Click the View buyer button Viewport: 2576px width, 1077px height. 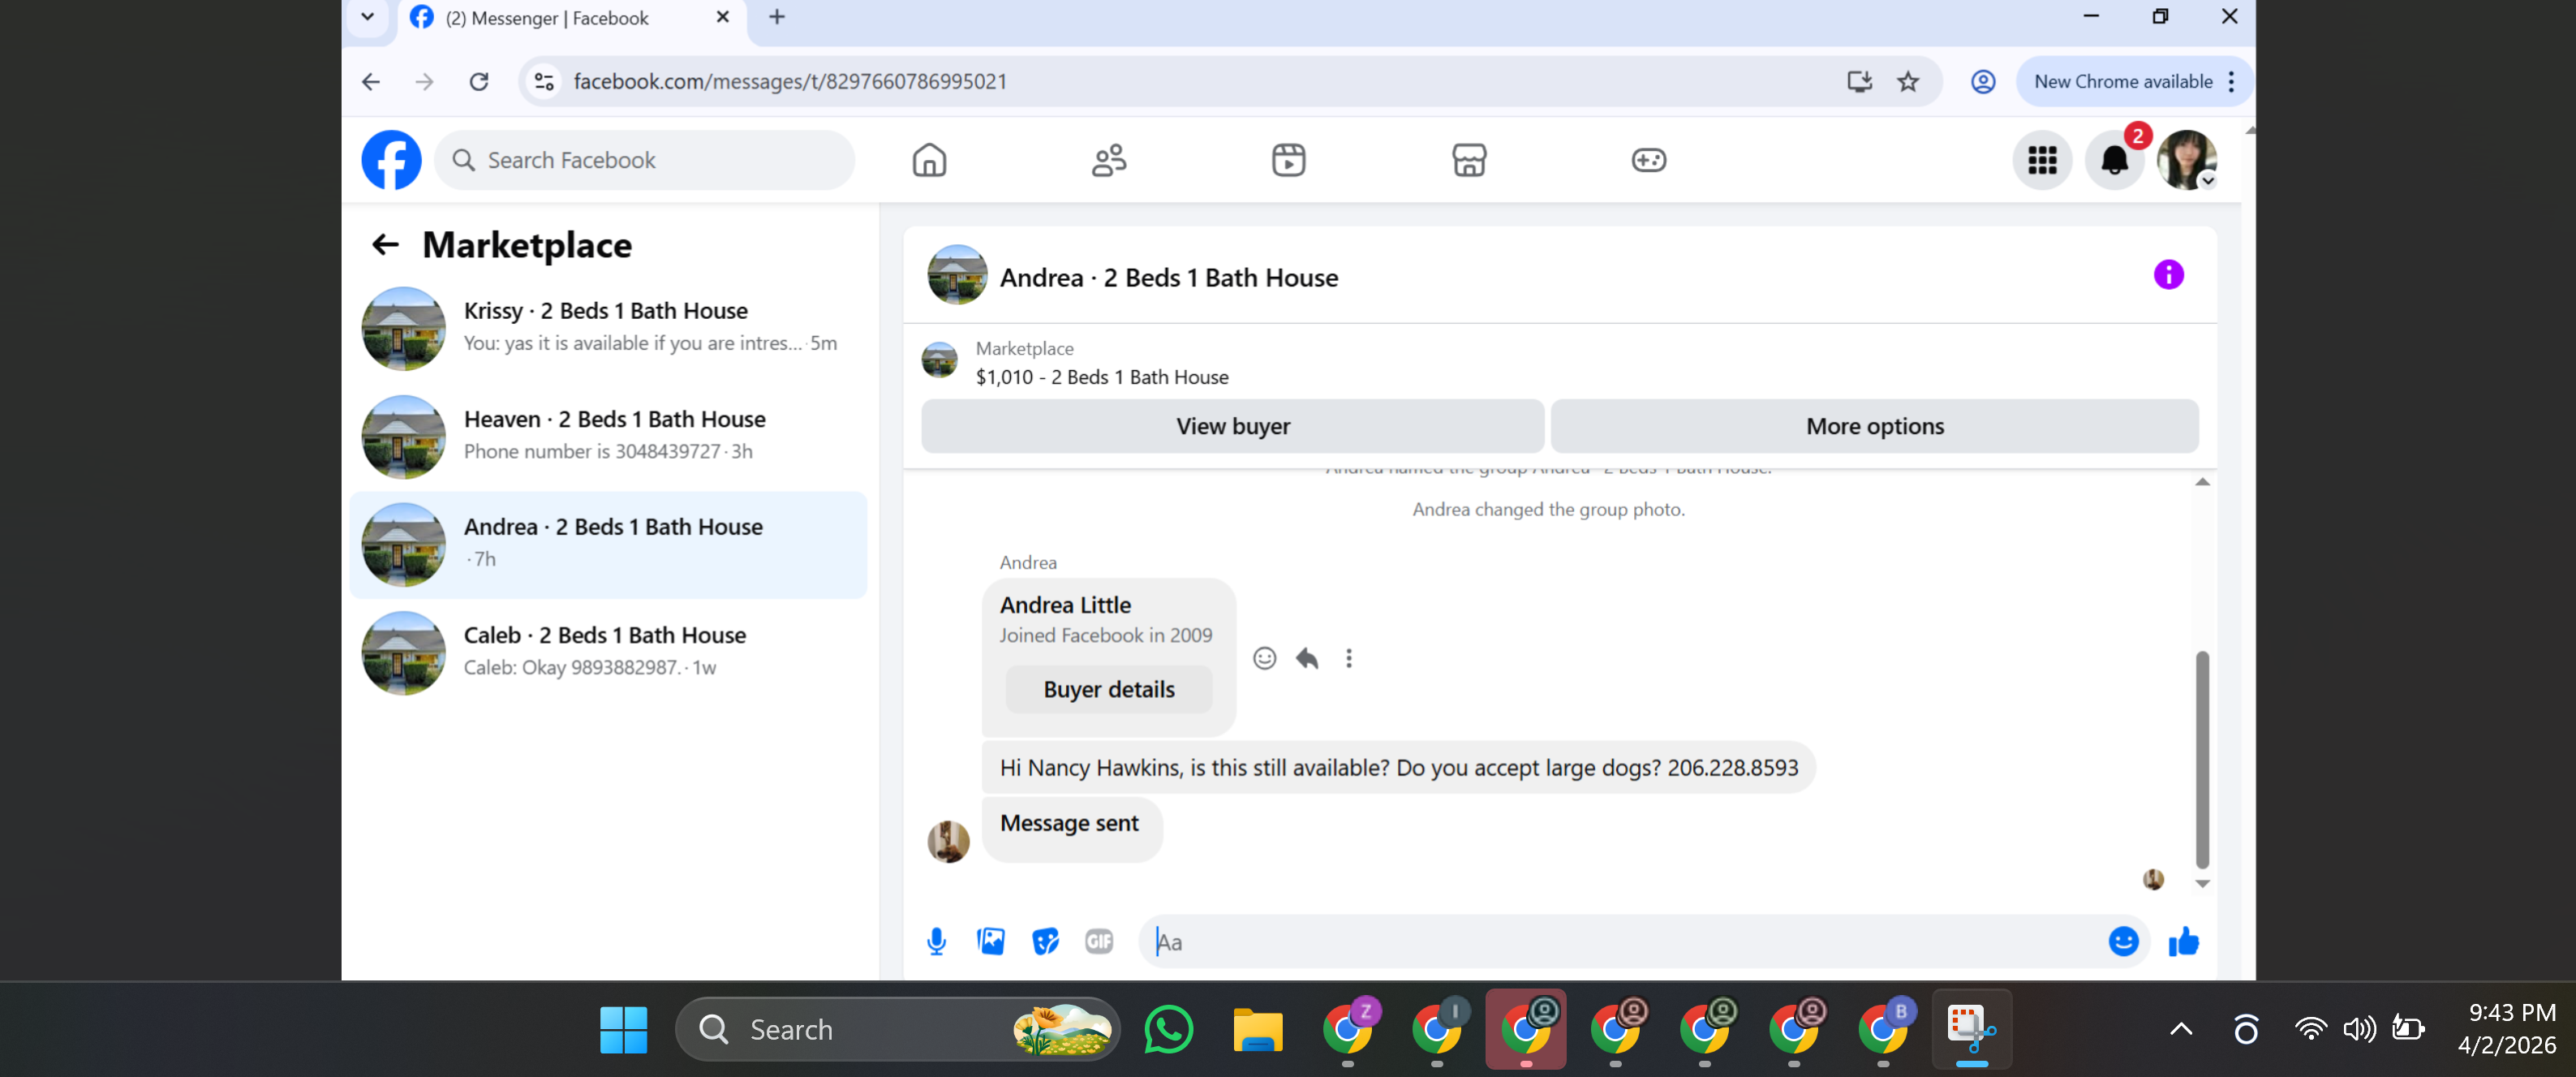(x=1232, y=426)
